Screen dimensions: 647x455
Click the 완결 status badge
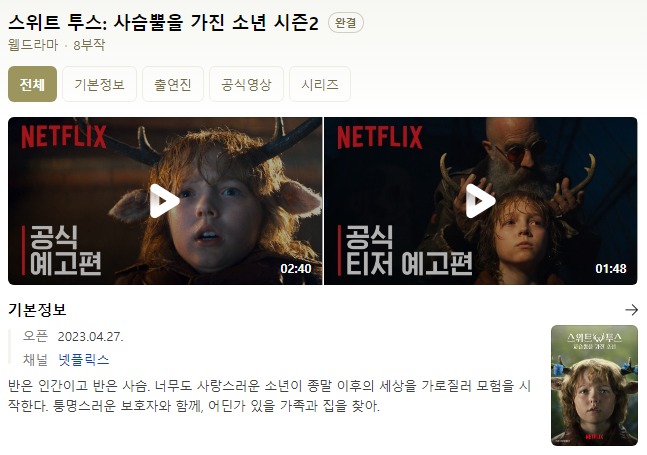coord(346,22)
